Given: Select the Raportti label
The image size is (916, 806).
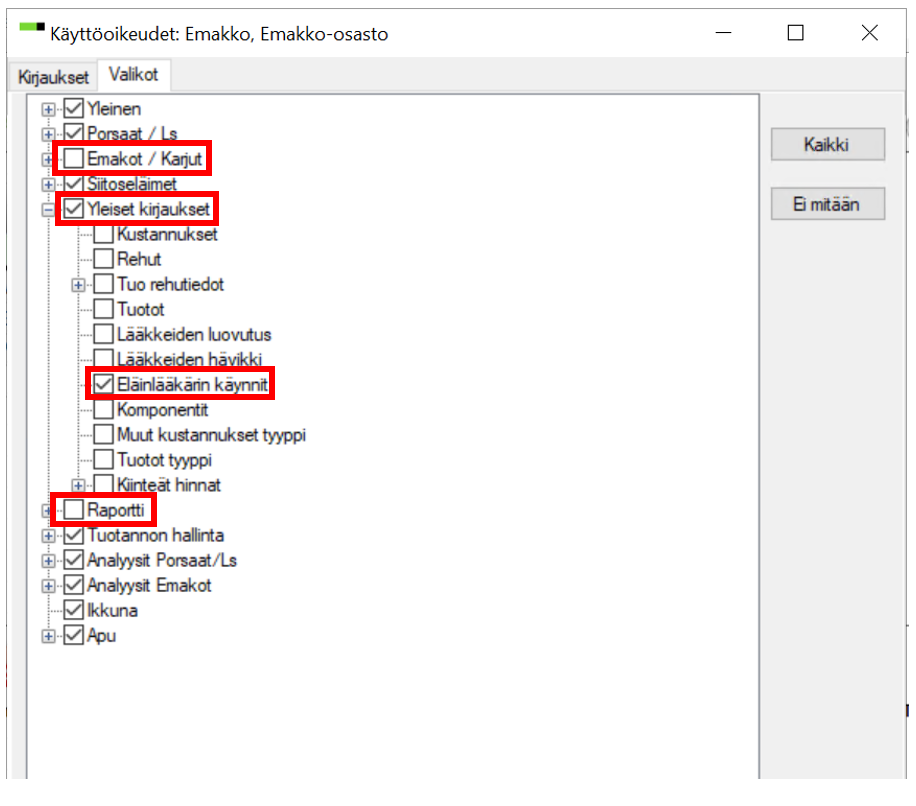Looking at the screenshot, I should 115,510.
